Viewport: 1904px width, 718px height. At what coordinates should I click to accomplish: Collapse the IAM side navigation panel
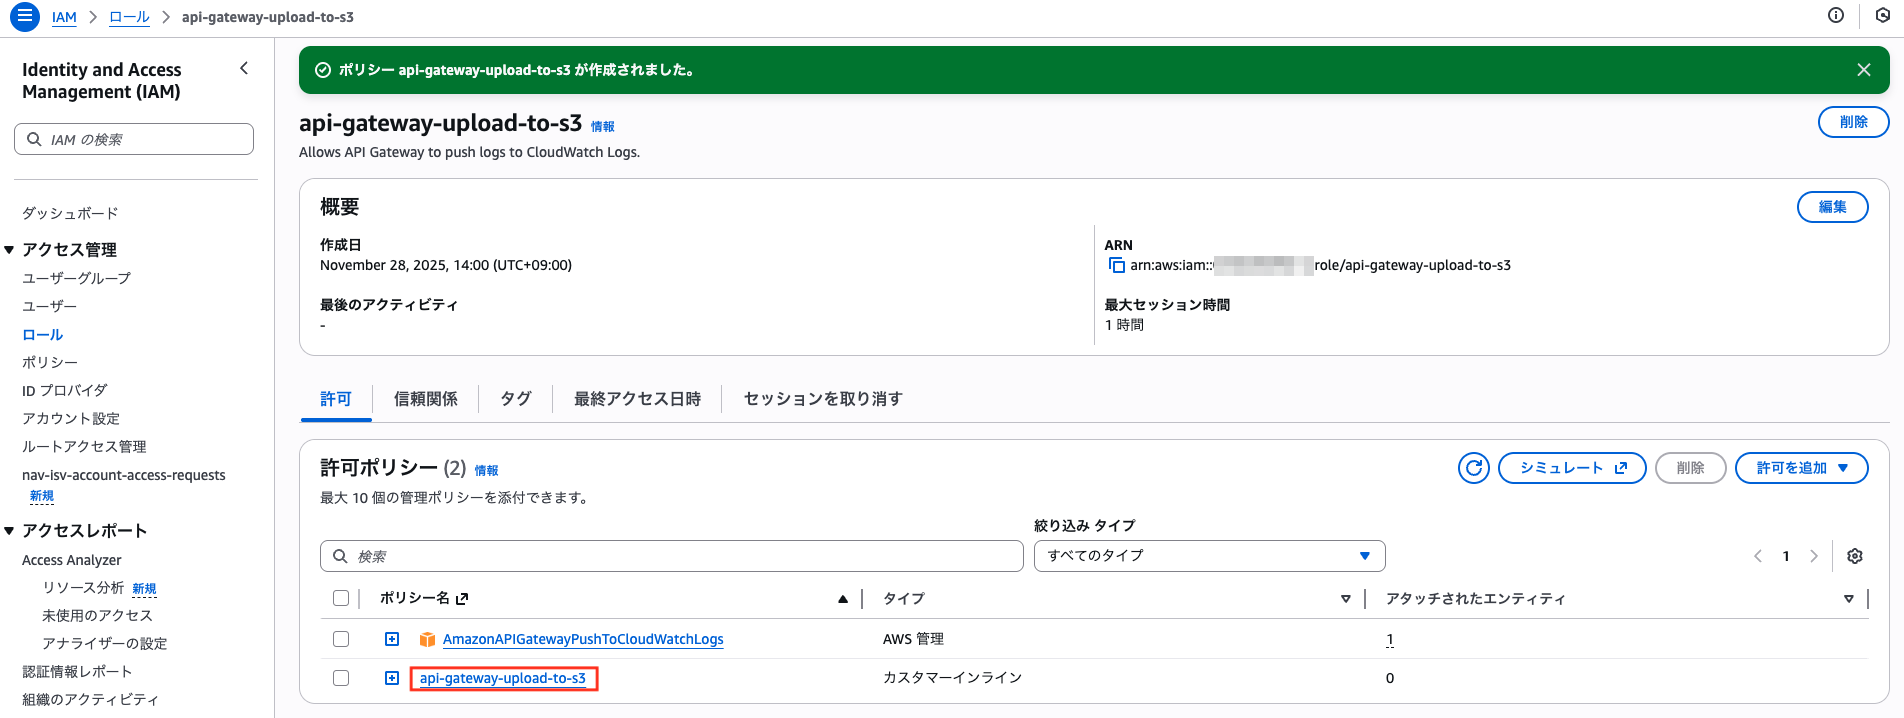coord(244,68)
